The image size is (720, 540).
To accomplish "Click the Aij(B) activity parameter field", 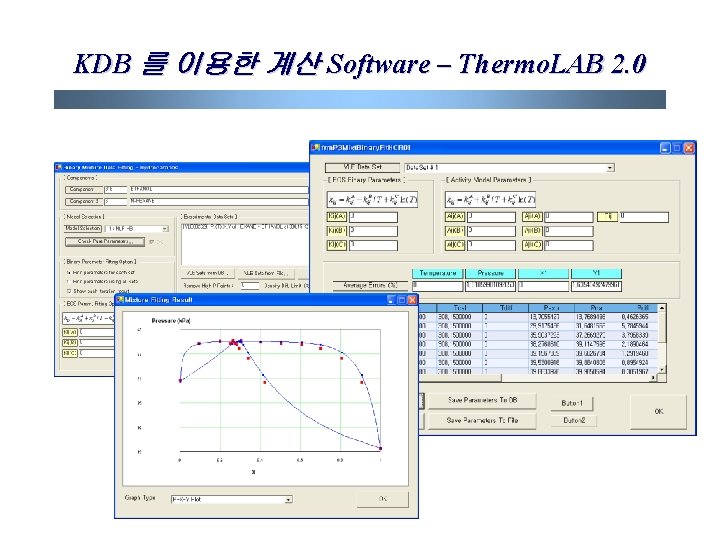I will tap(491, 231).
